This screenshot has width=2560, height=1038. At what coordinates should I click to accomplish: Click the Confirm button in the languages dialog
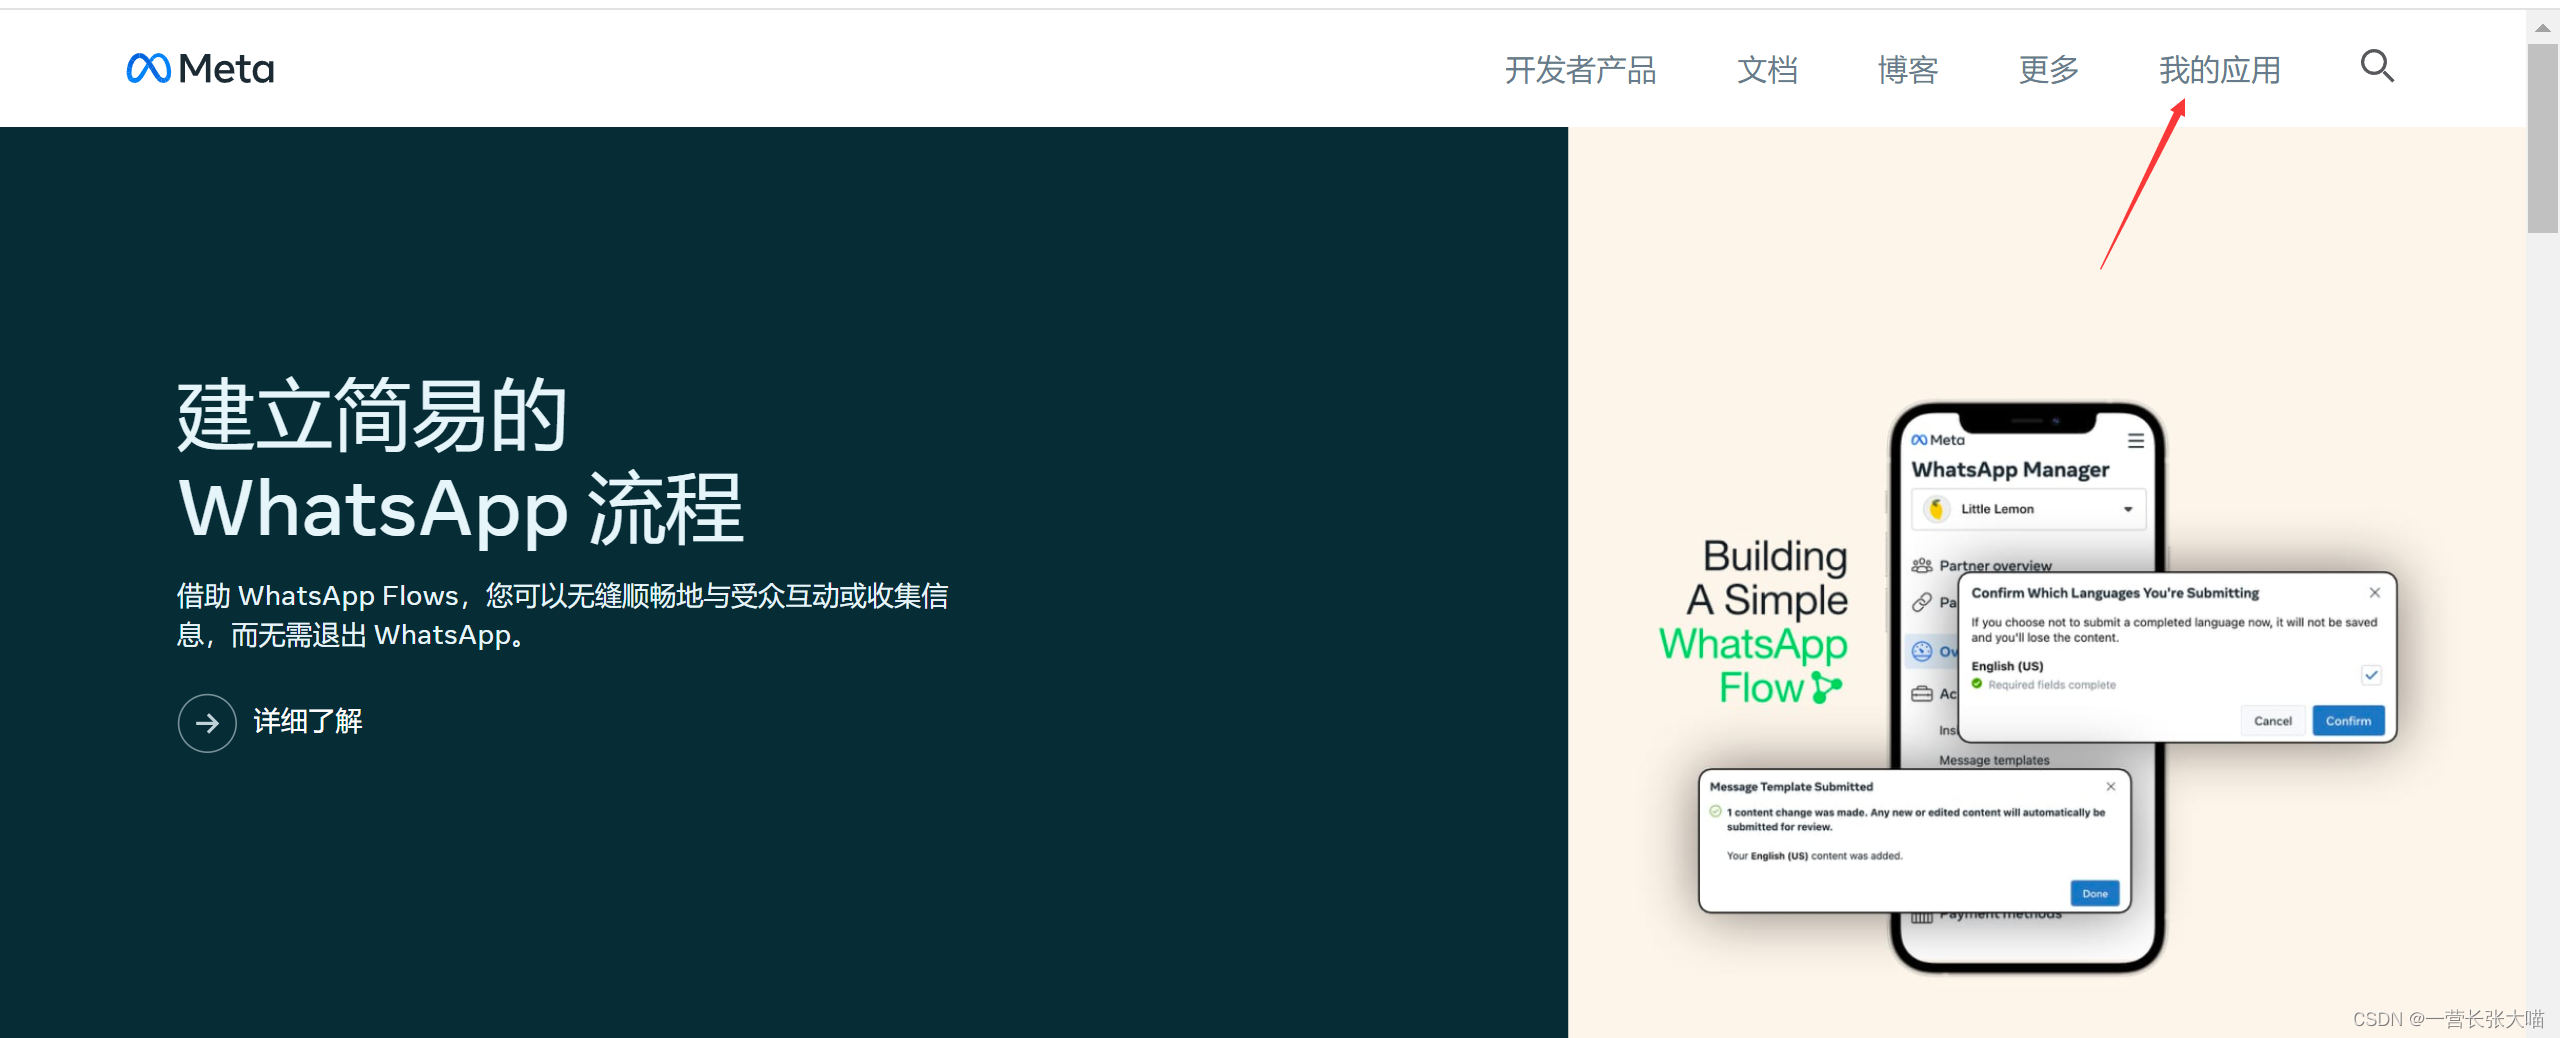point(2348,720)
